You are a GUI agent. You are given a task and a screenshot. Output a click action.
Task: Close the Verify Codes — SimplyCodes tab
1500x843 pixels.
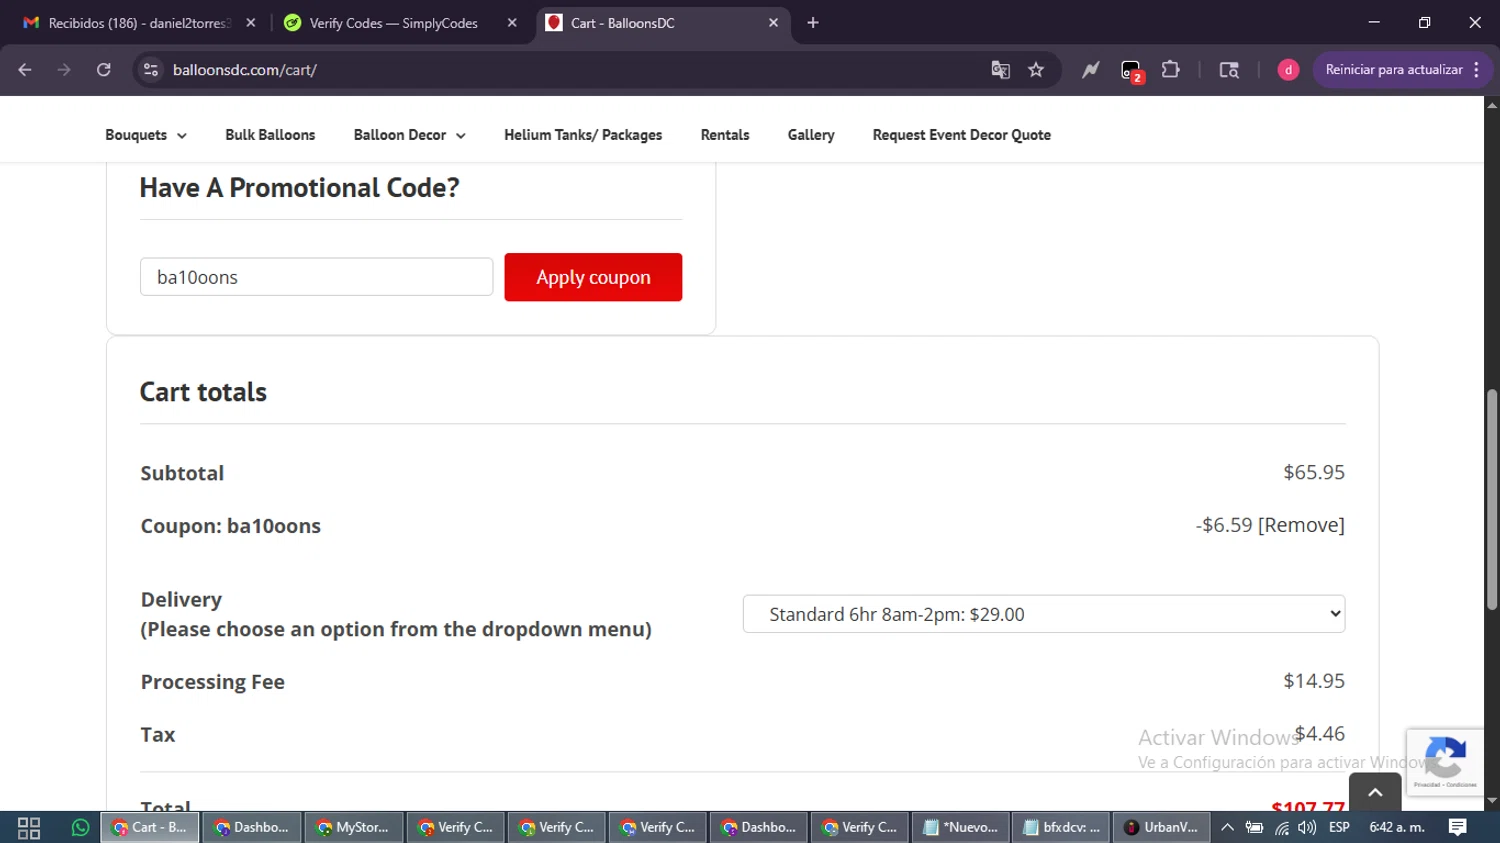point(512,23)
